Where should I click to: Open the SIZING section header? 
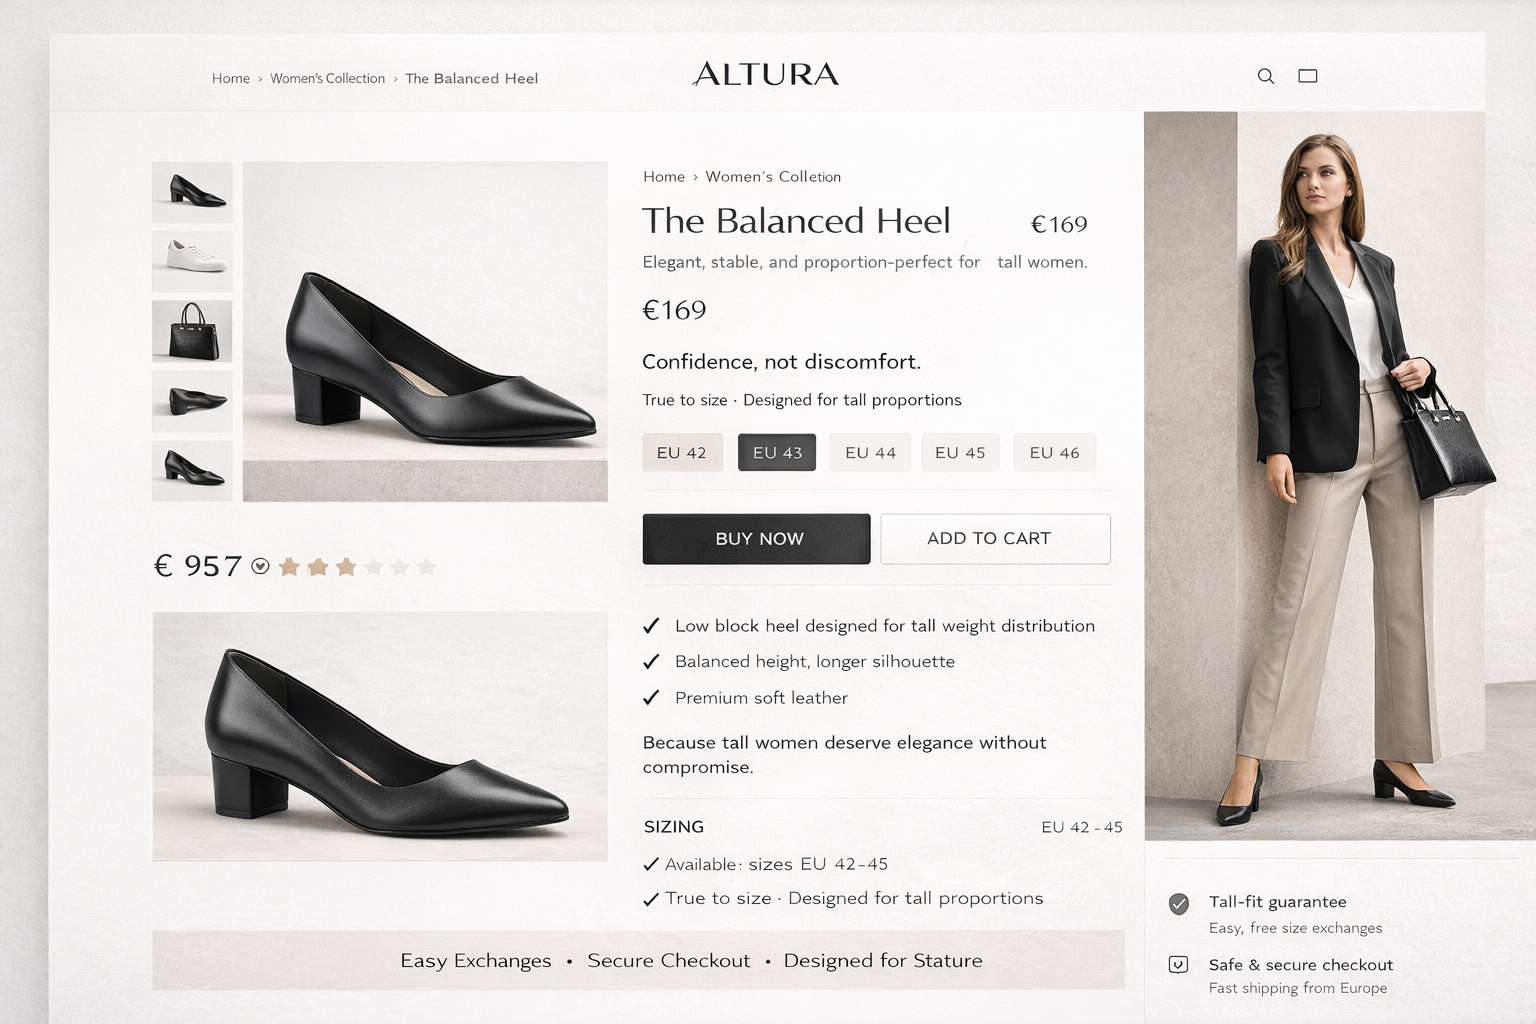674,827
